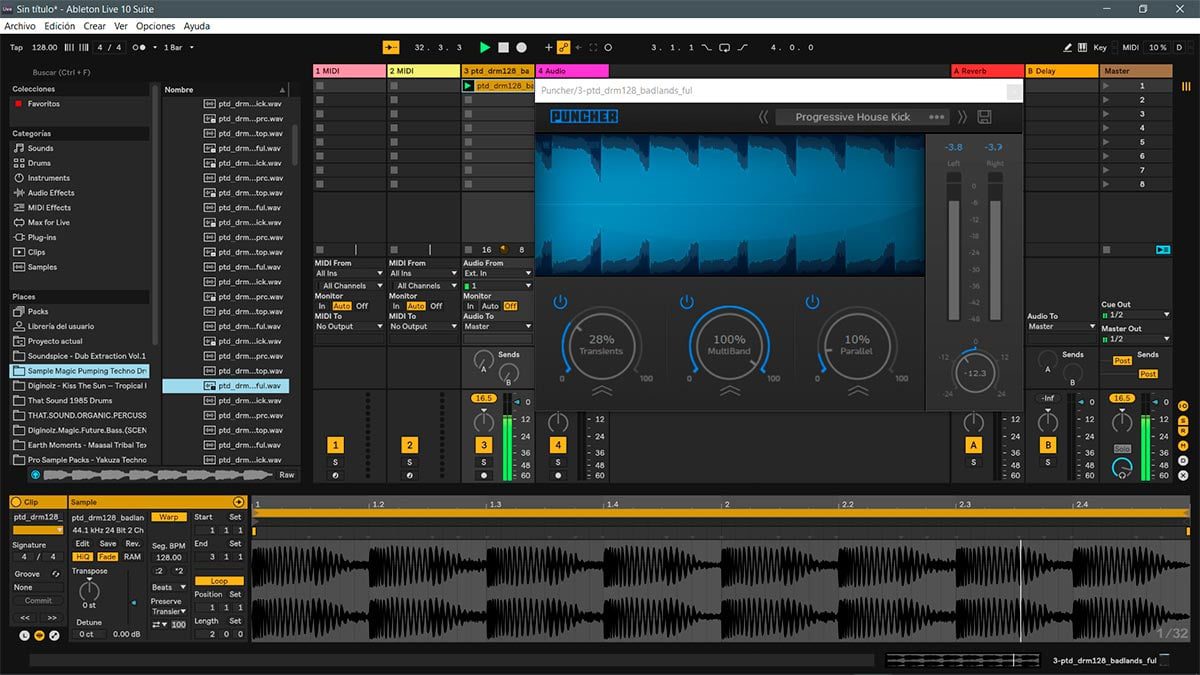Toggle the computer MIDI keyboard icon

click(1083, 47)
